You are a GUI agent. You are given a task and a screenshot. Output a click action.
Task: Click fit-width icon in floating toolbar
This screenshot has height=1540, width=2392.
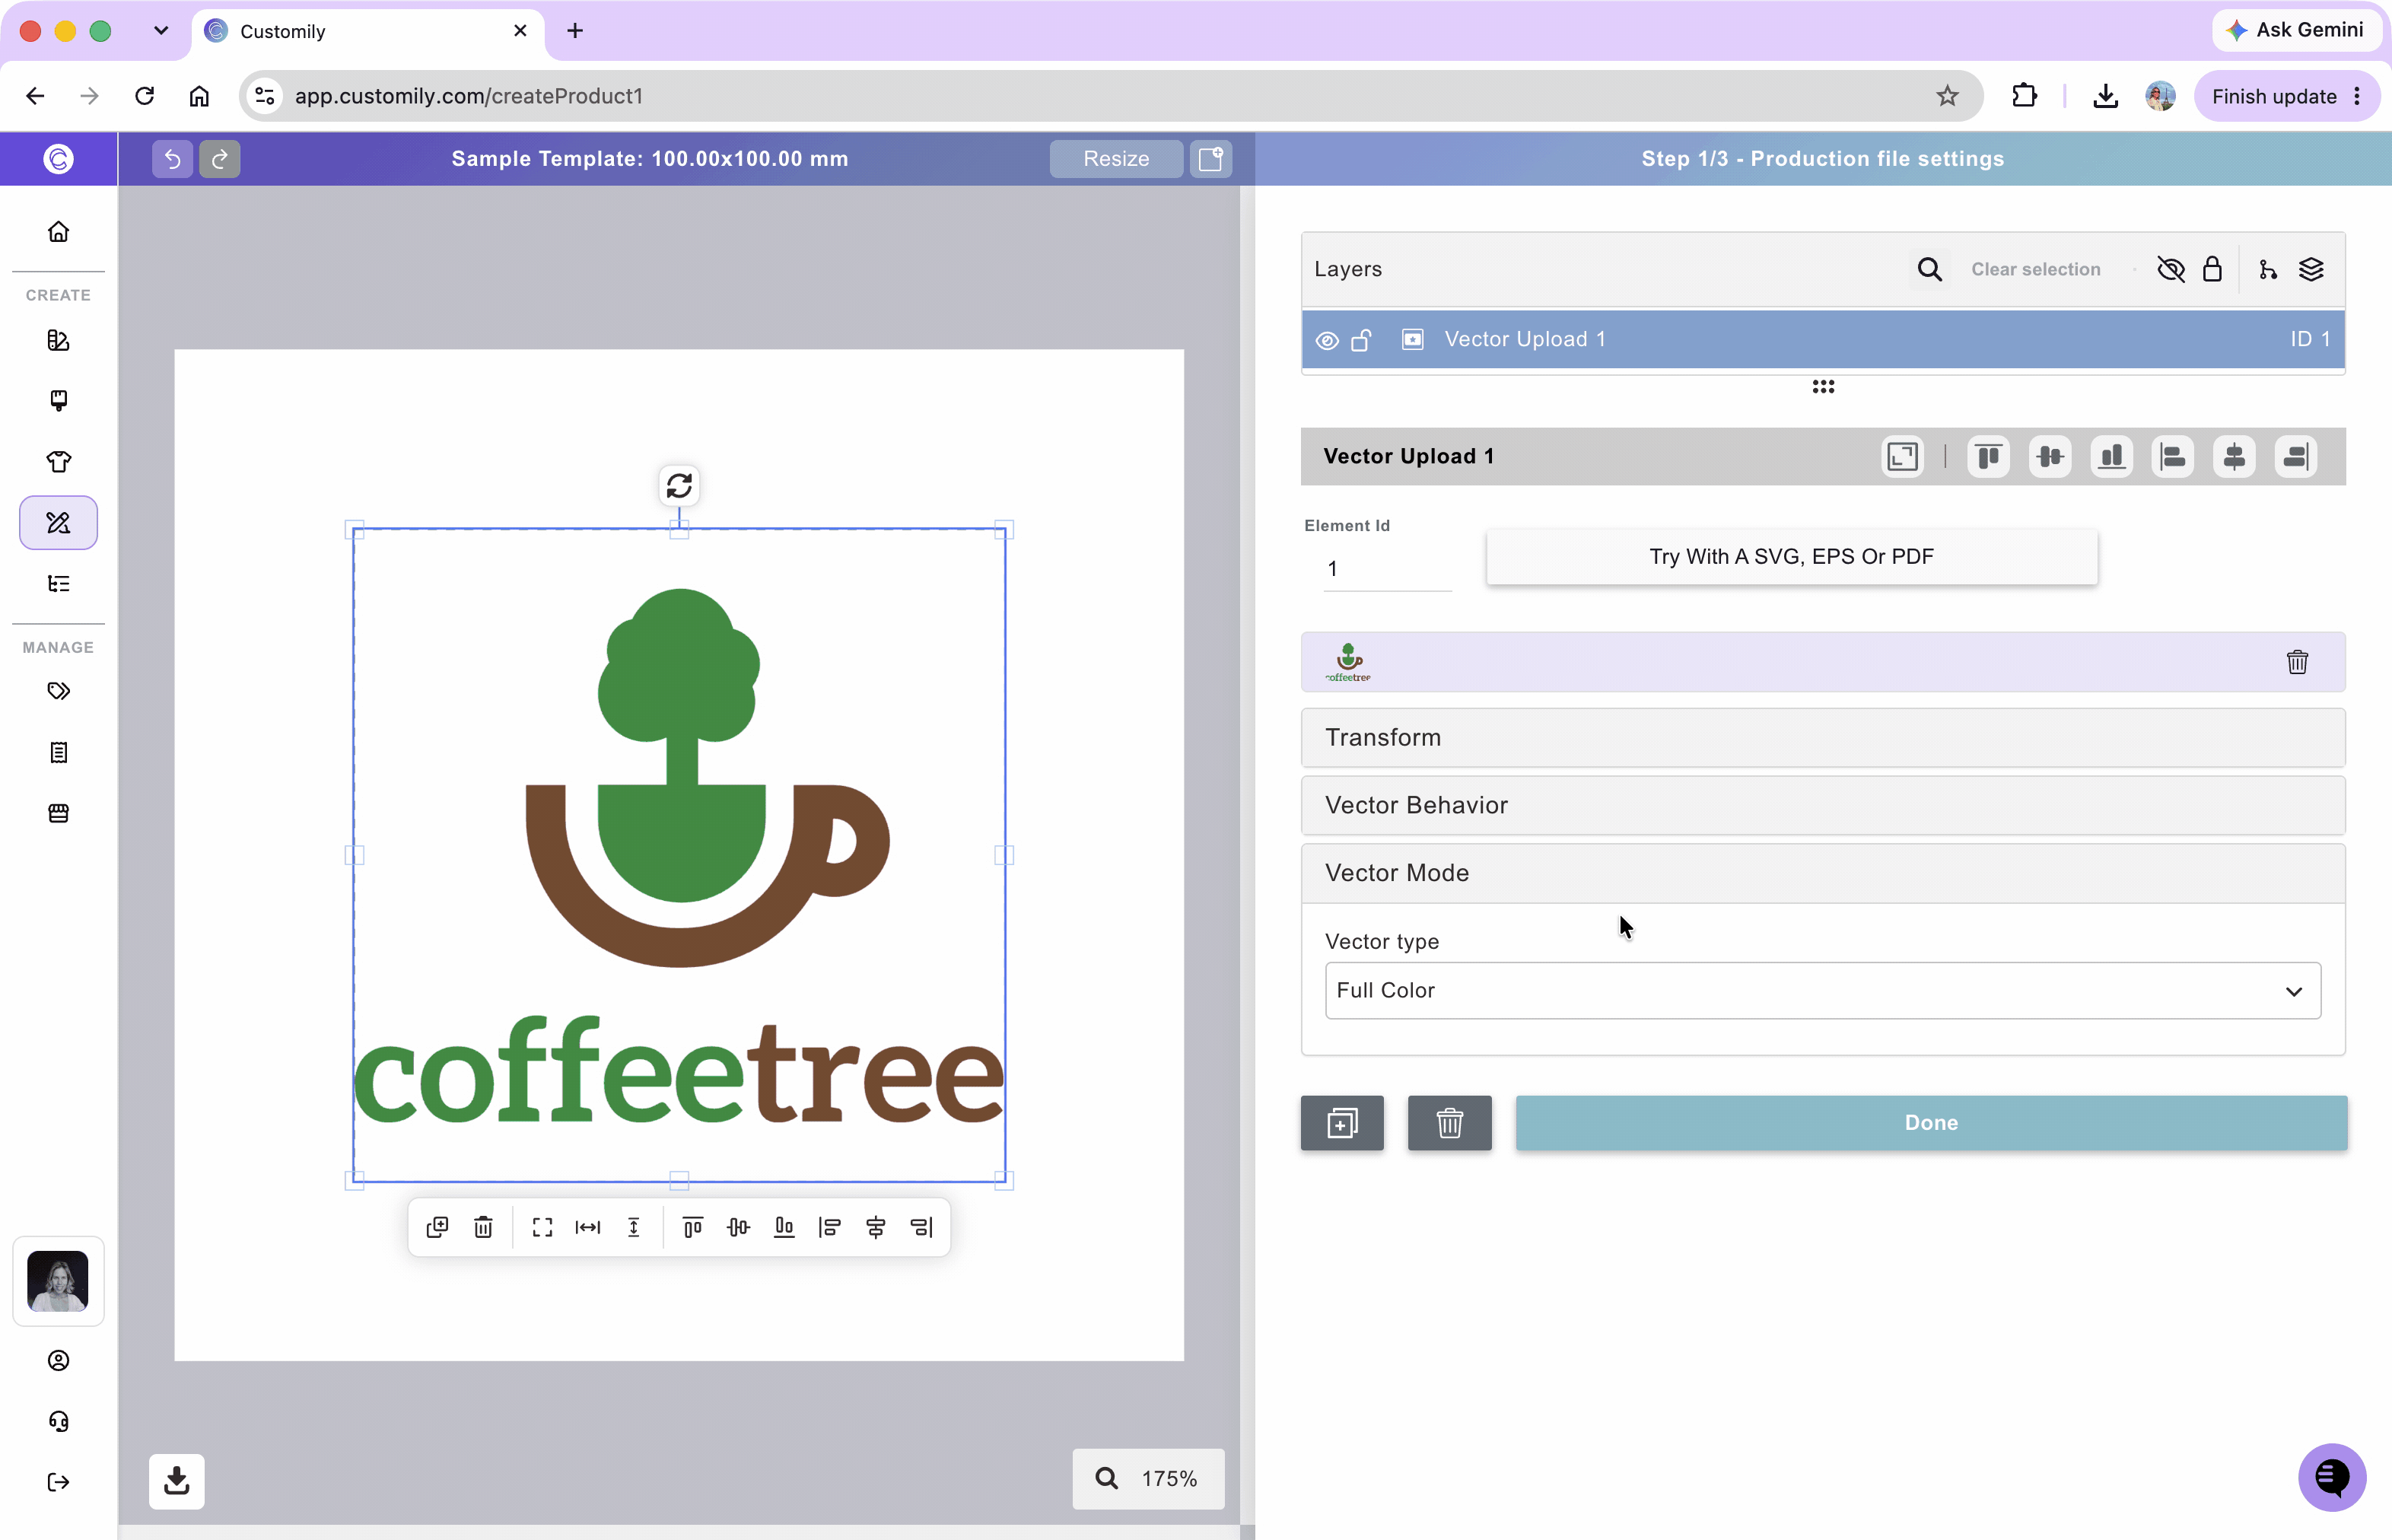tap(588, 1227)
